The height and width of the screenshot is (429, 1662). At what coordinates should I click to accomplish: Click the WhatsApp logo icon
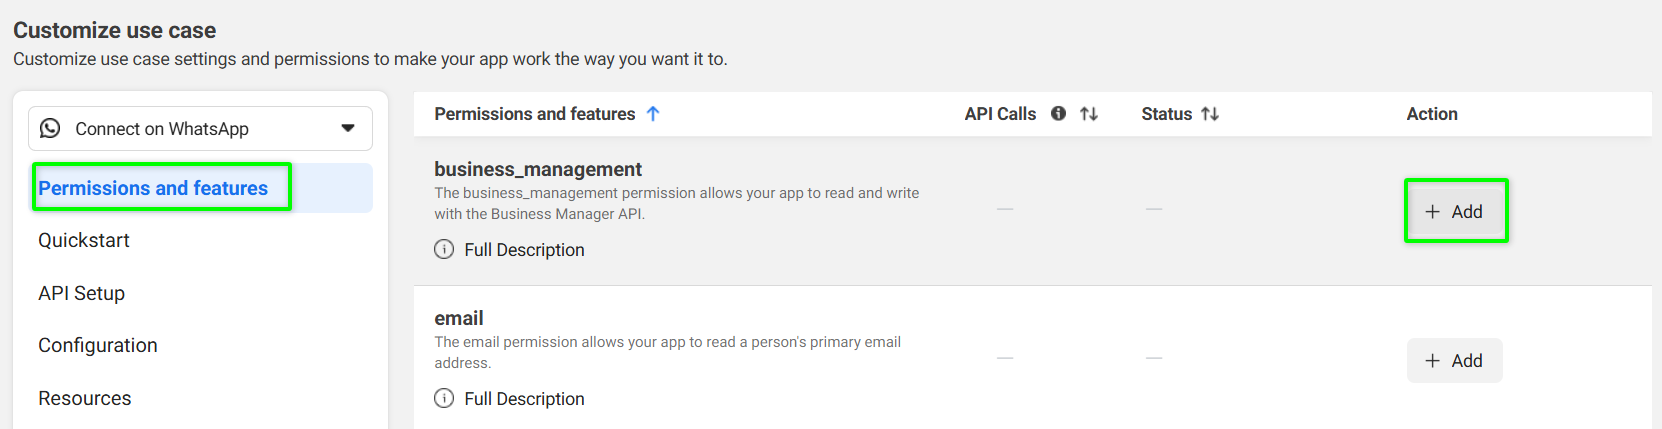coord(50,129)
